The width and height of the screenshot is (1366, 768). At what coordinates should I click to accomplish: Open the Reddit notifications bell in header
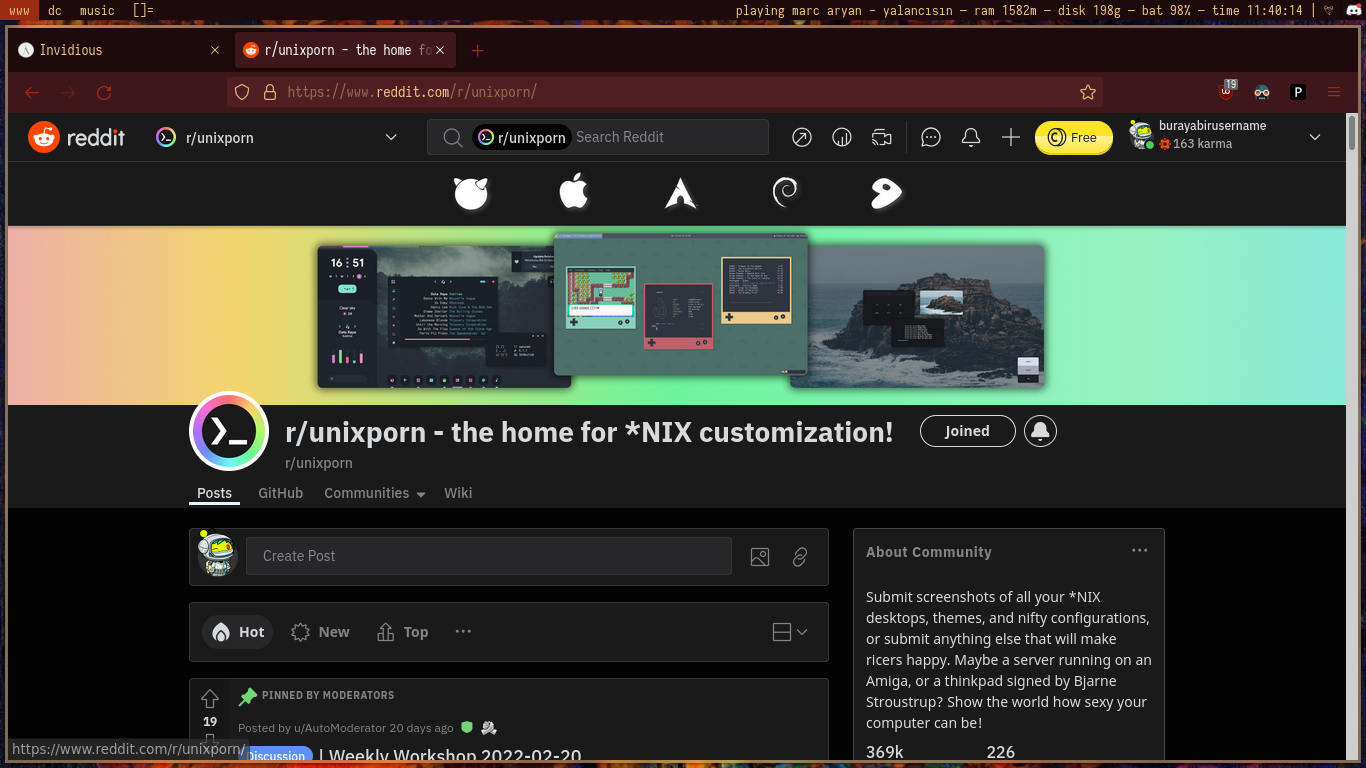pos(971,137)
